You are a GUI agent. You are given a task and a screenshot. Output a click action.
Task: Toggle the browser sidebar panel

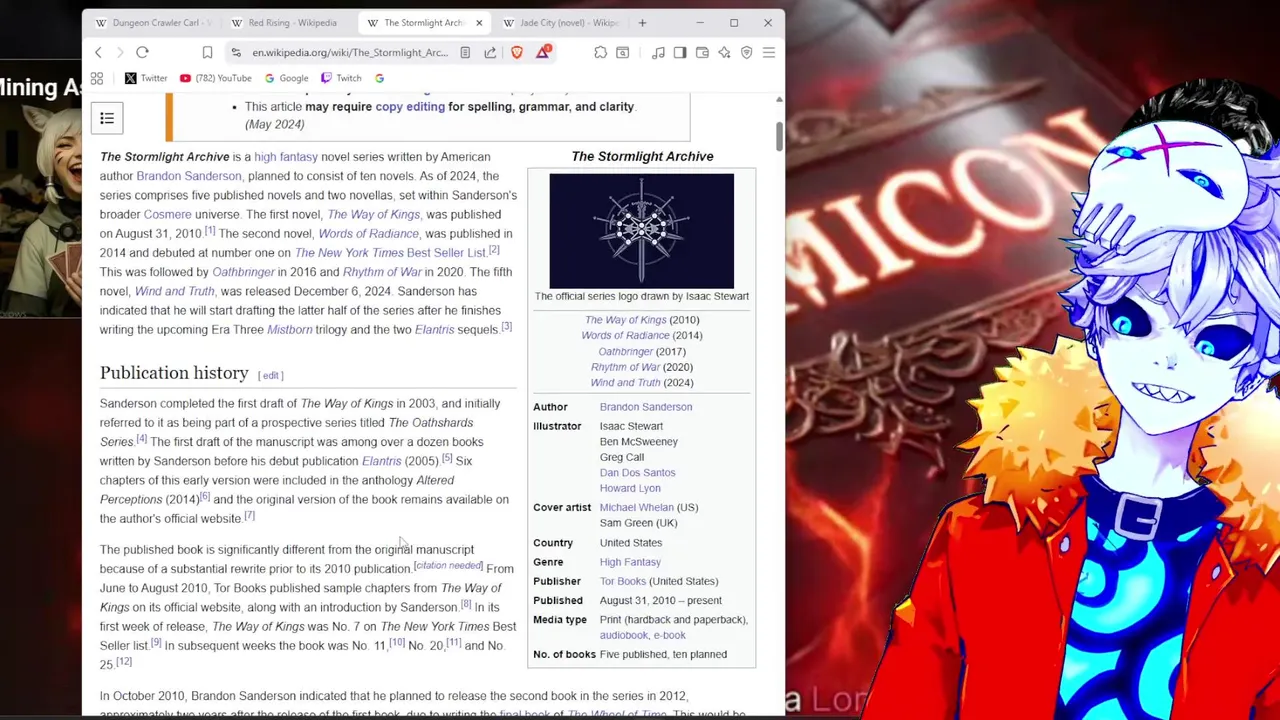(680, 52)
